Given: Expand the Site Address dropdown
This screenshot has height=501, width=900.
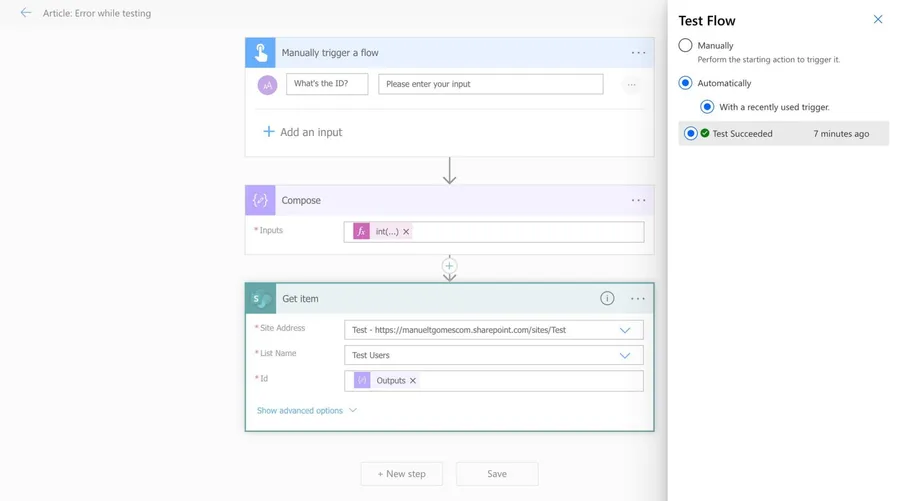Looking at the screenshot, I should (625, 330).
